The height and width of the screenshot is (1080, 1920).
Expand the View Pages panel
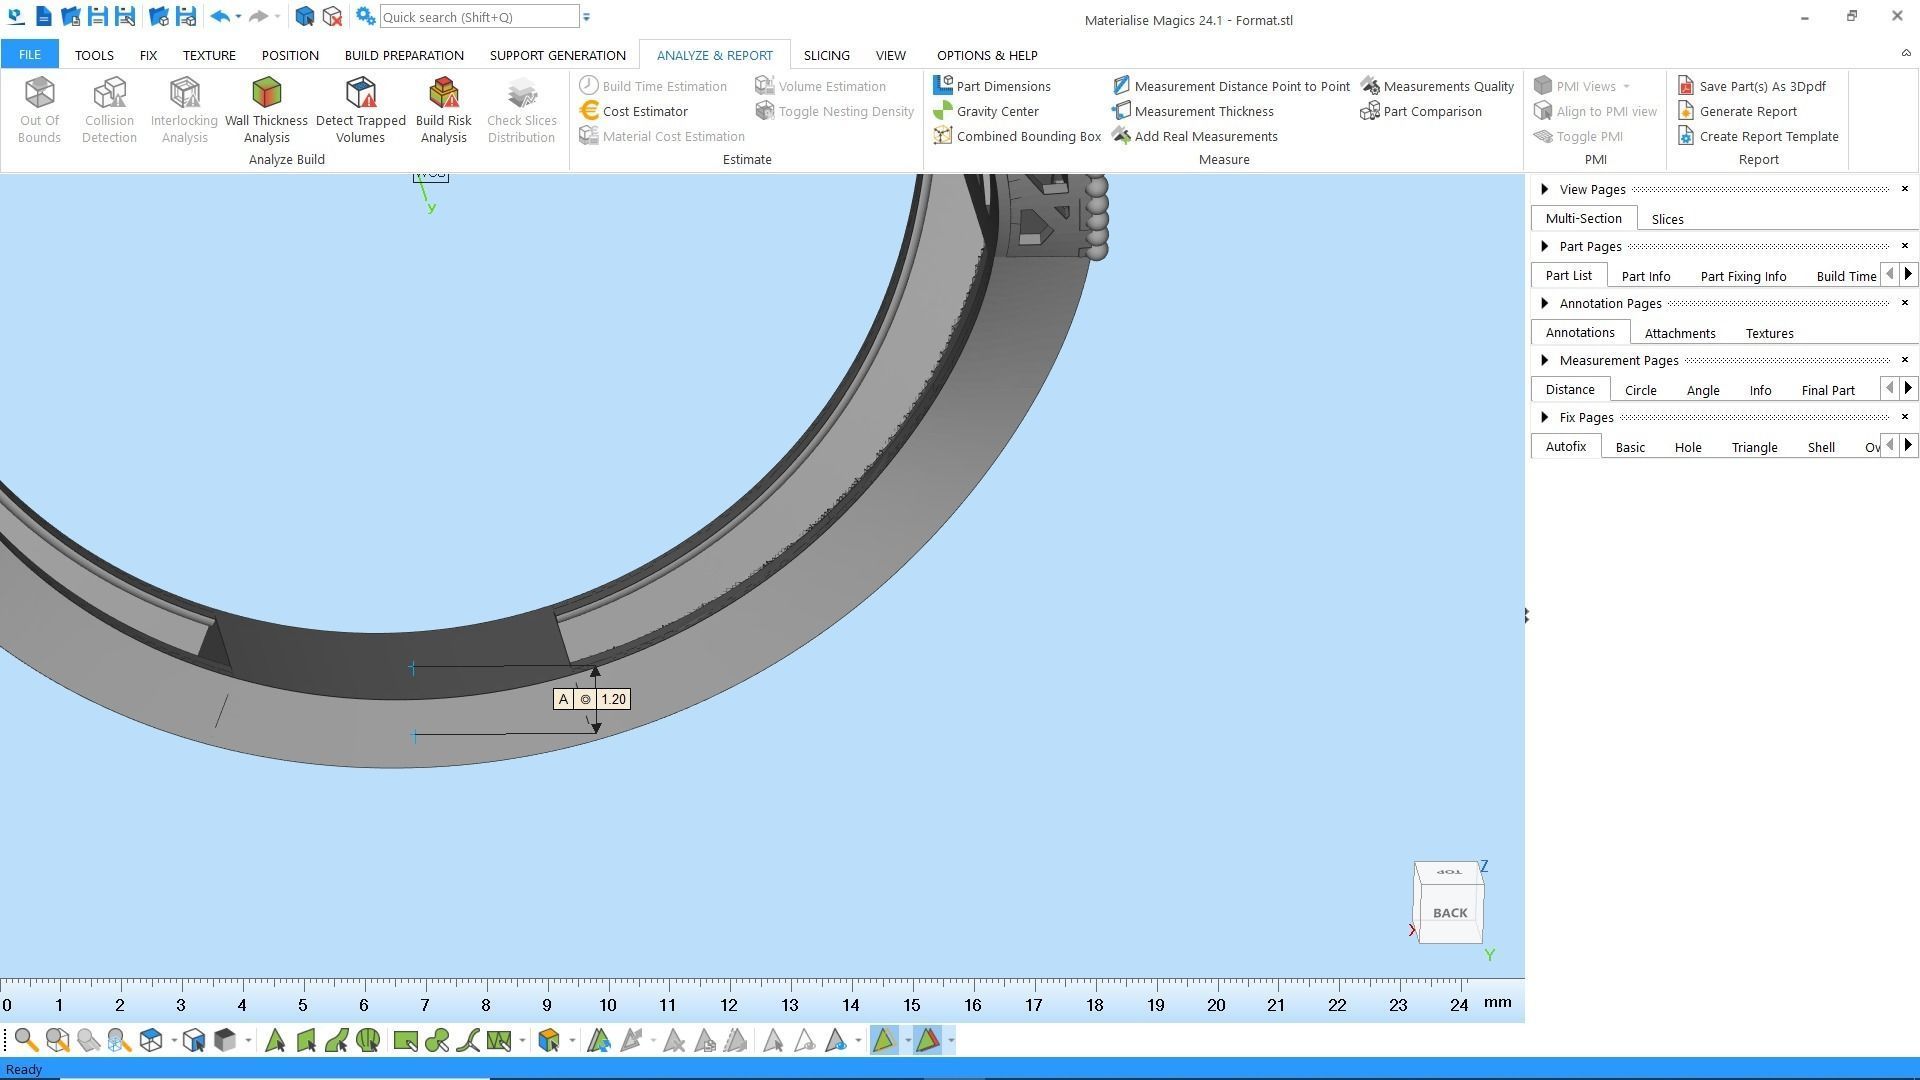(1545, 189)
